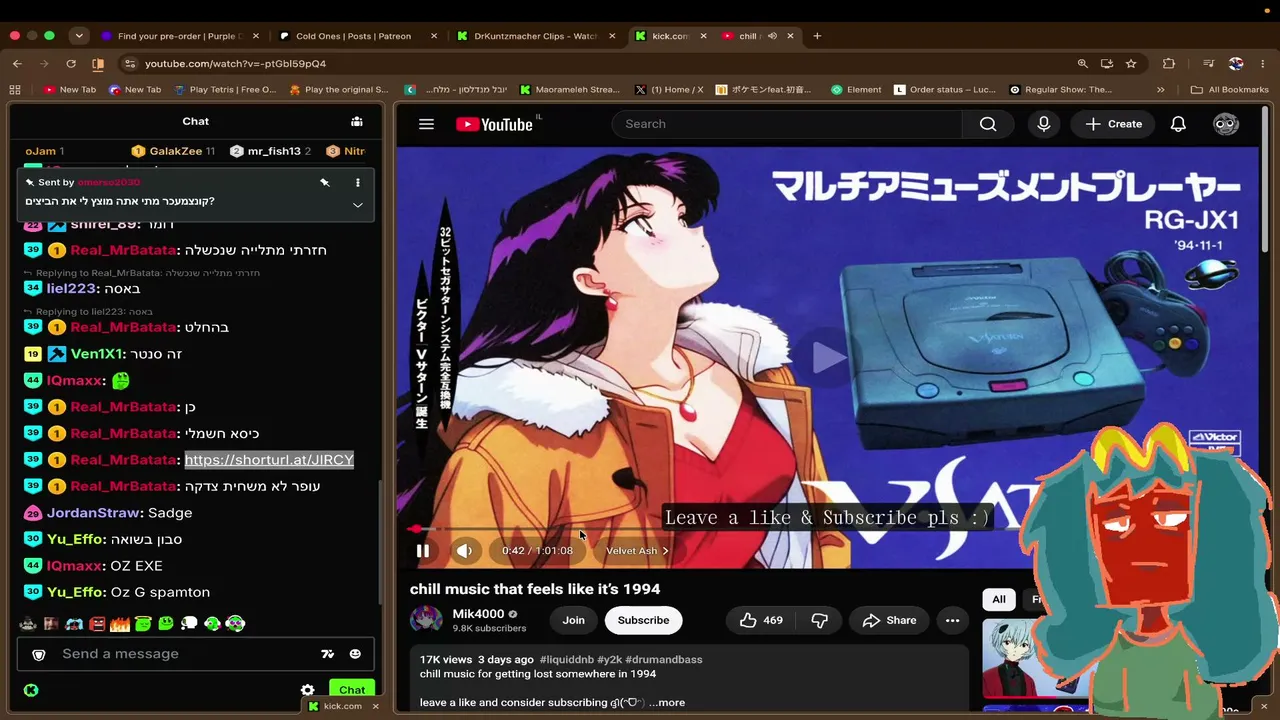This screenshot has width=1280, height=720.
Task: Open the Kick chat users icon
Action: pyautogui.click(x=357, y=121)
